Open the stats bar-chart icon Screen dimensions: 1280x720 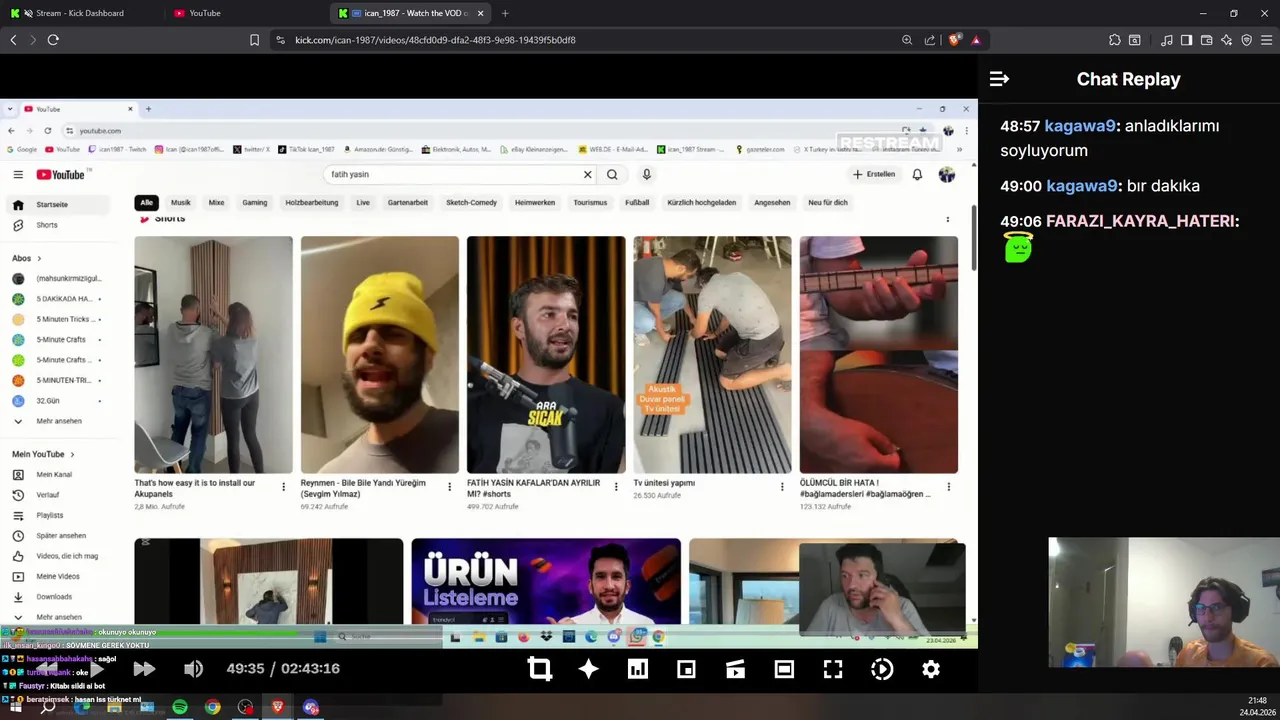pos(638,669)
